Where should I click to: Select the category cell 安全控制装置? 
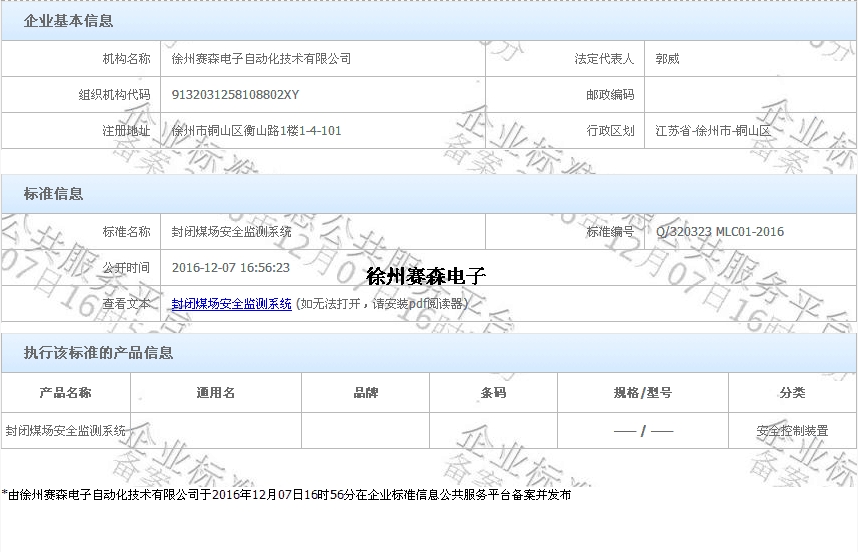coord(792,431)
